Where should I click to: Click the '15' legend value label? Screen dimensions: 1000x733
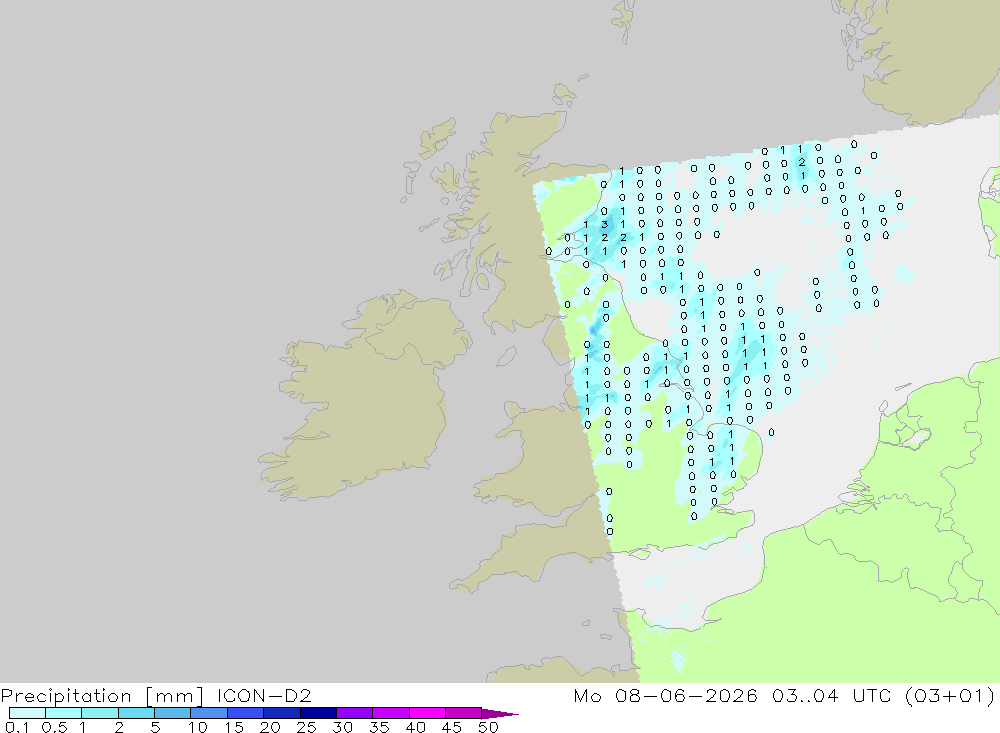[234, 727]
